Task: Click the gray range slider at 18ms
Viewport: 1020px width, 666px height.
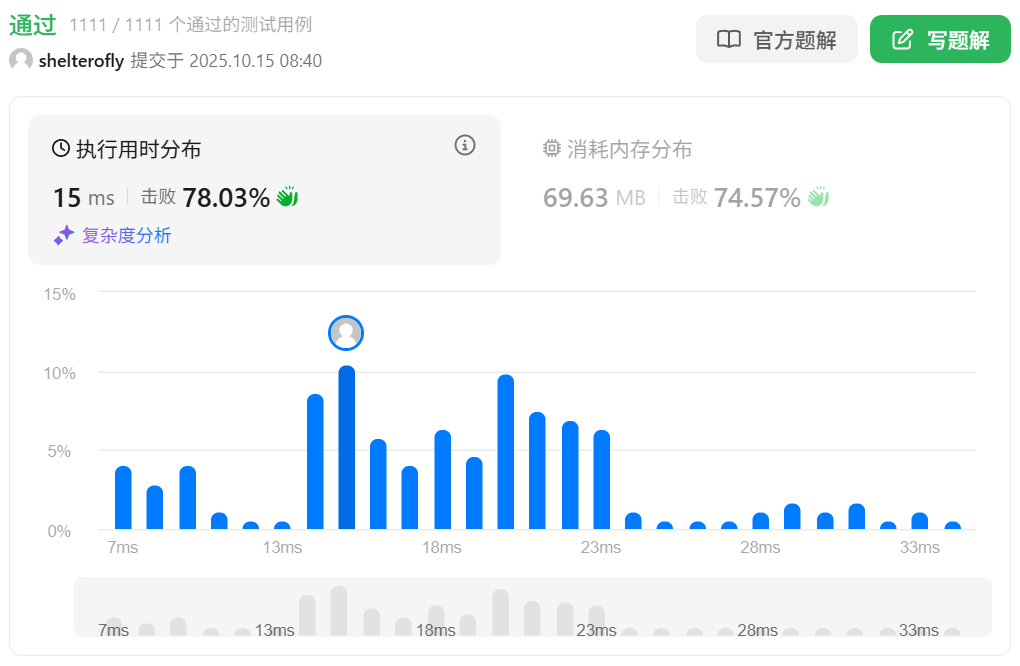Action: coord(436,620)
